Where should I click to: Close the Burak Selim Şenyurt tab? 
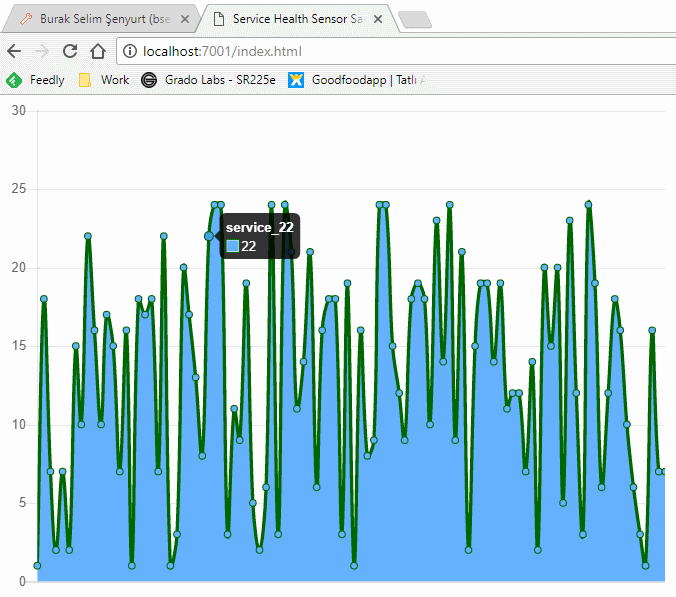tap(187, 18)
